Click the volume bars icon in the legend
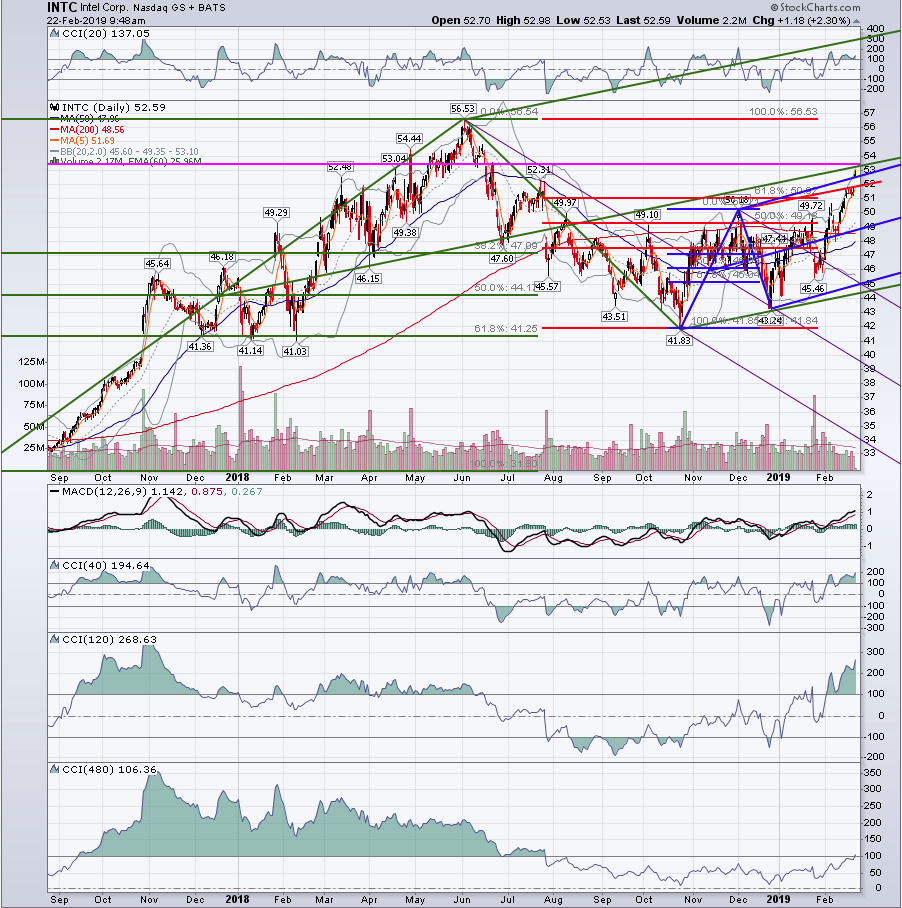The height and width of the screenshot is (908, 902). click(x=54, y=160)
